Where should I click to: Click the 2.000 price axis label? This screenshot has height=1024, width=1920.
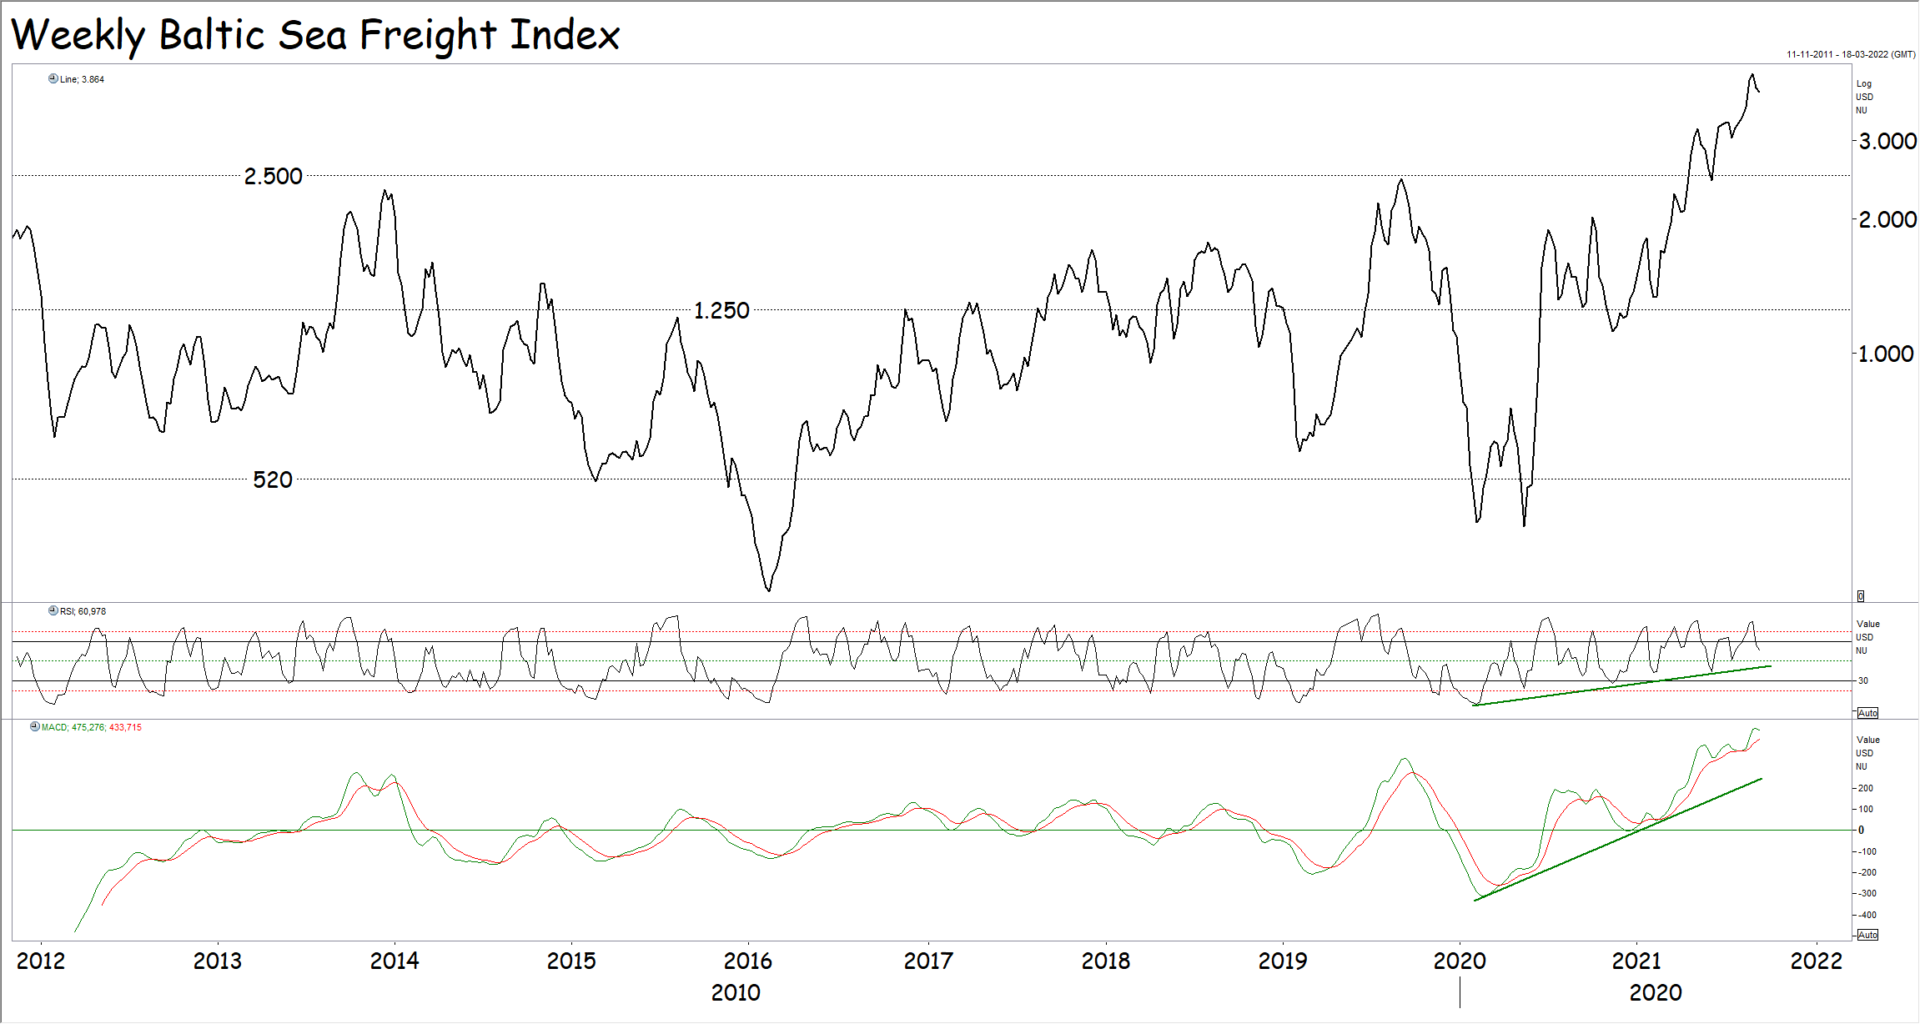[x=1887, y=219]
